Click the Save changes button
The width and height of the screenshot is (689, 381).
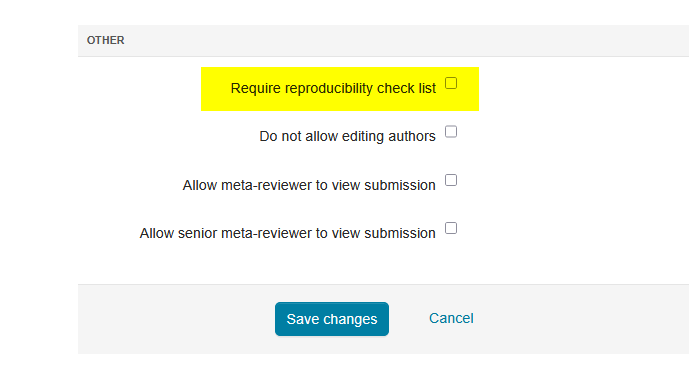tap(332, 319)
